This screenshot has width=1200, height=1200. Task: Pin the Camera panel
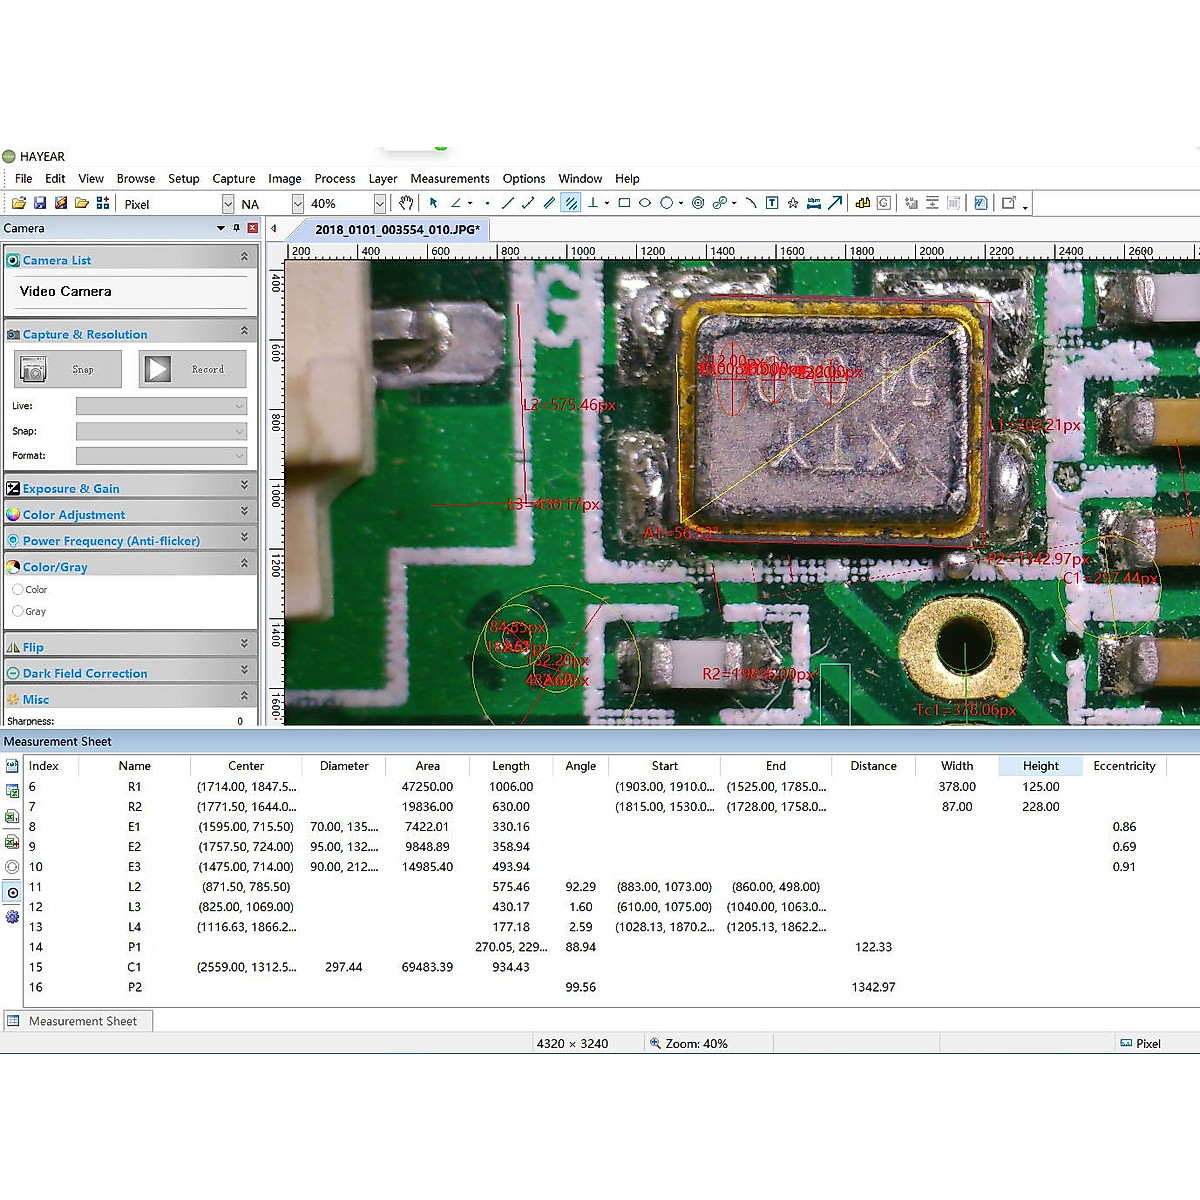[x=237, y=228]
